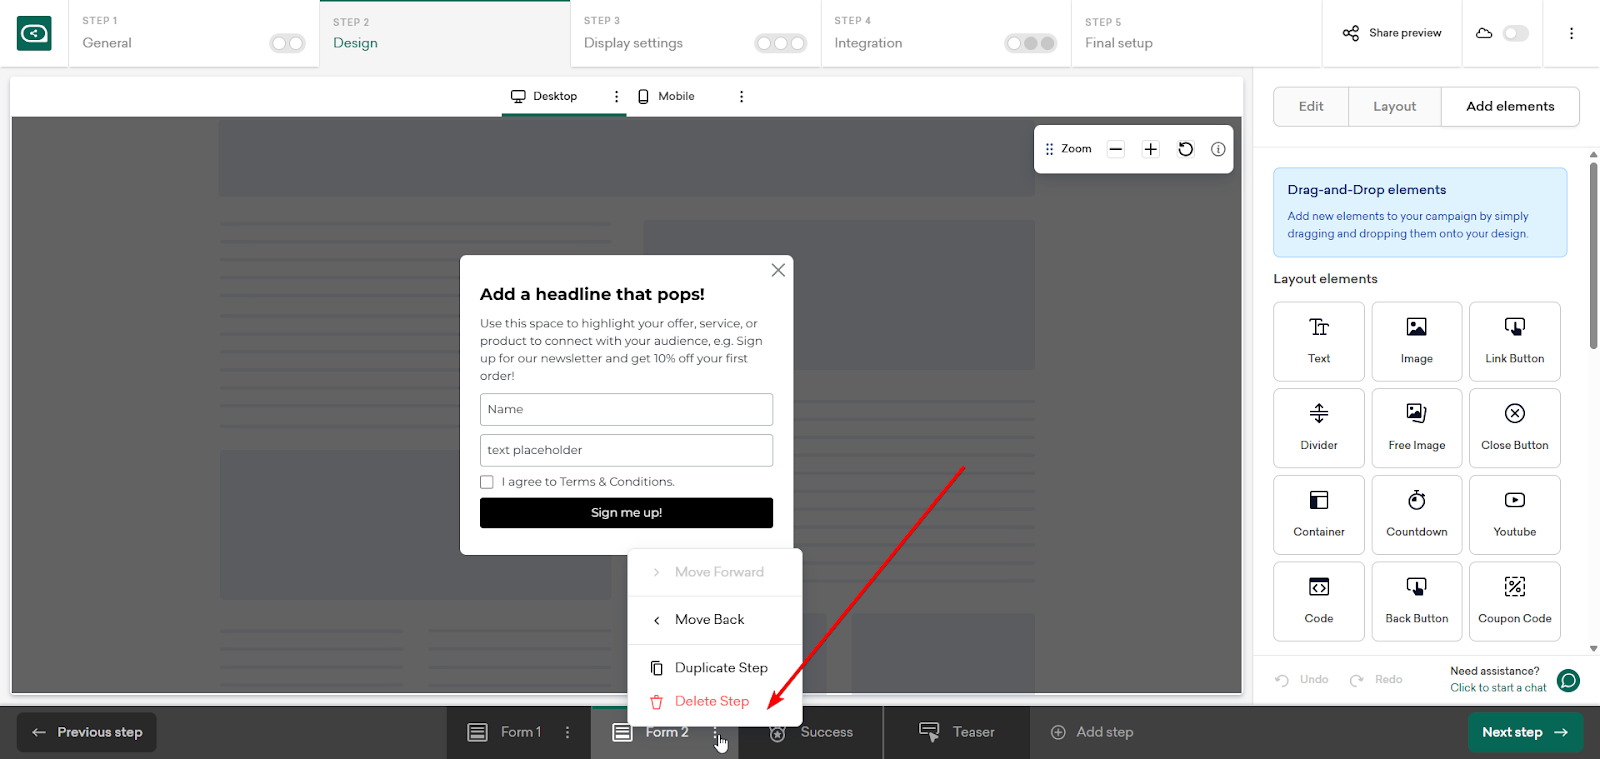
Task: Choose the Divider layout element
Action: point(1318,427)
